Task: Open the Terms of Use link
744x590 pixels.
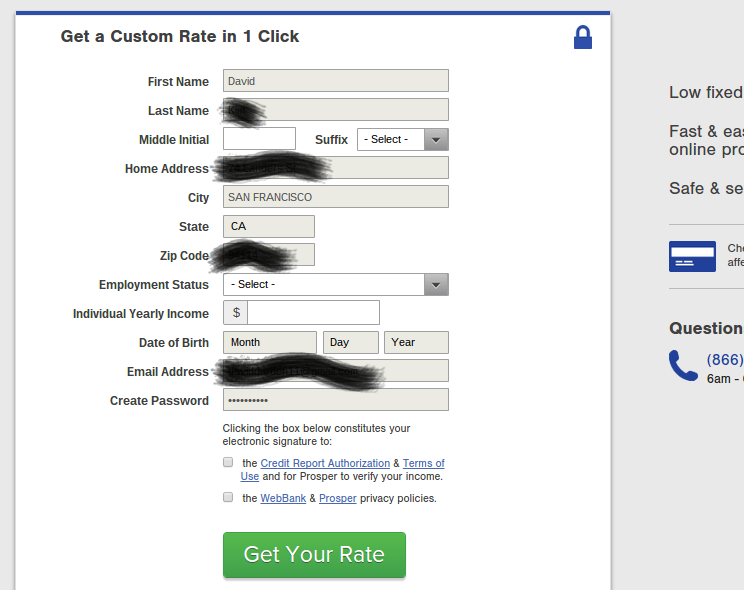Action: coord(424,463)
